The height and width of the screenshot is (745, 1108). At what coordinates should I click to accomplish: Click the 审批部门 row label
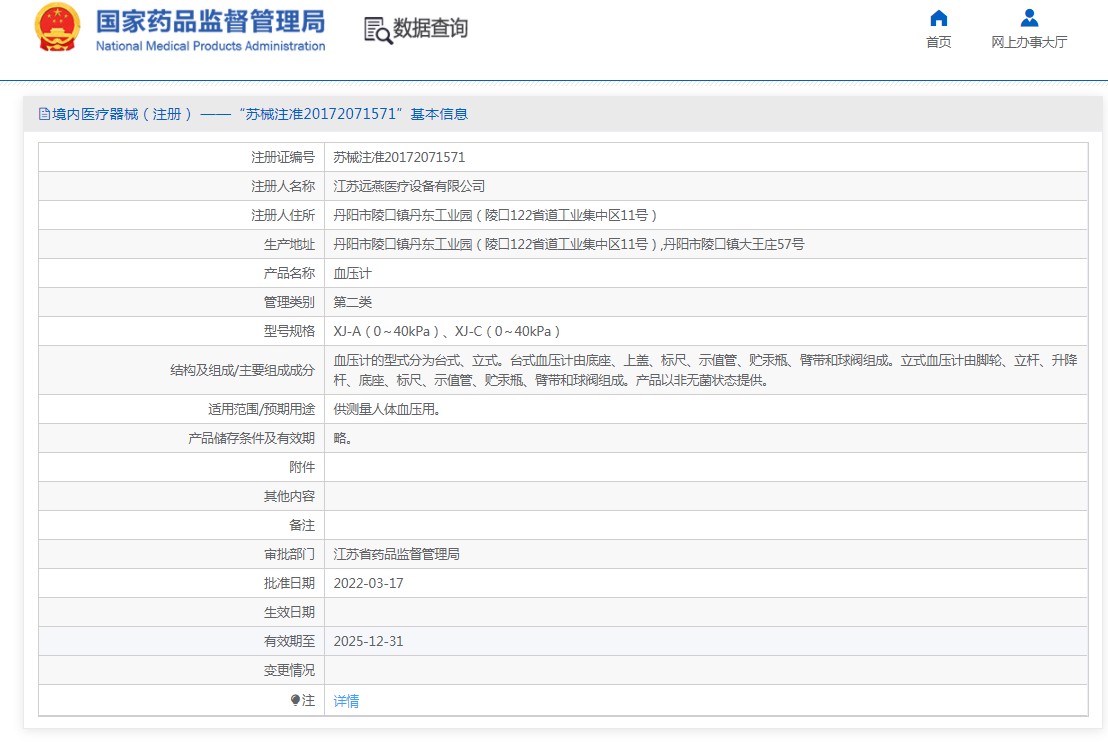[x=289, y=553]
